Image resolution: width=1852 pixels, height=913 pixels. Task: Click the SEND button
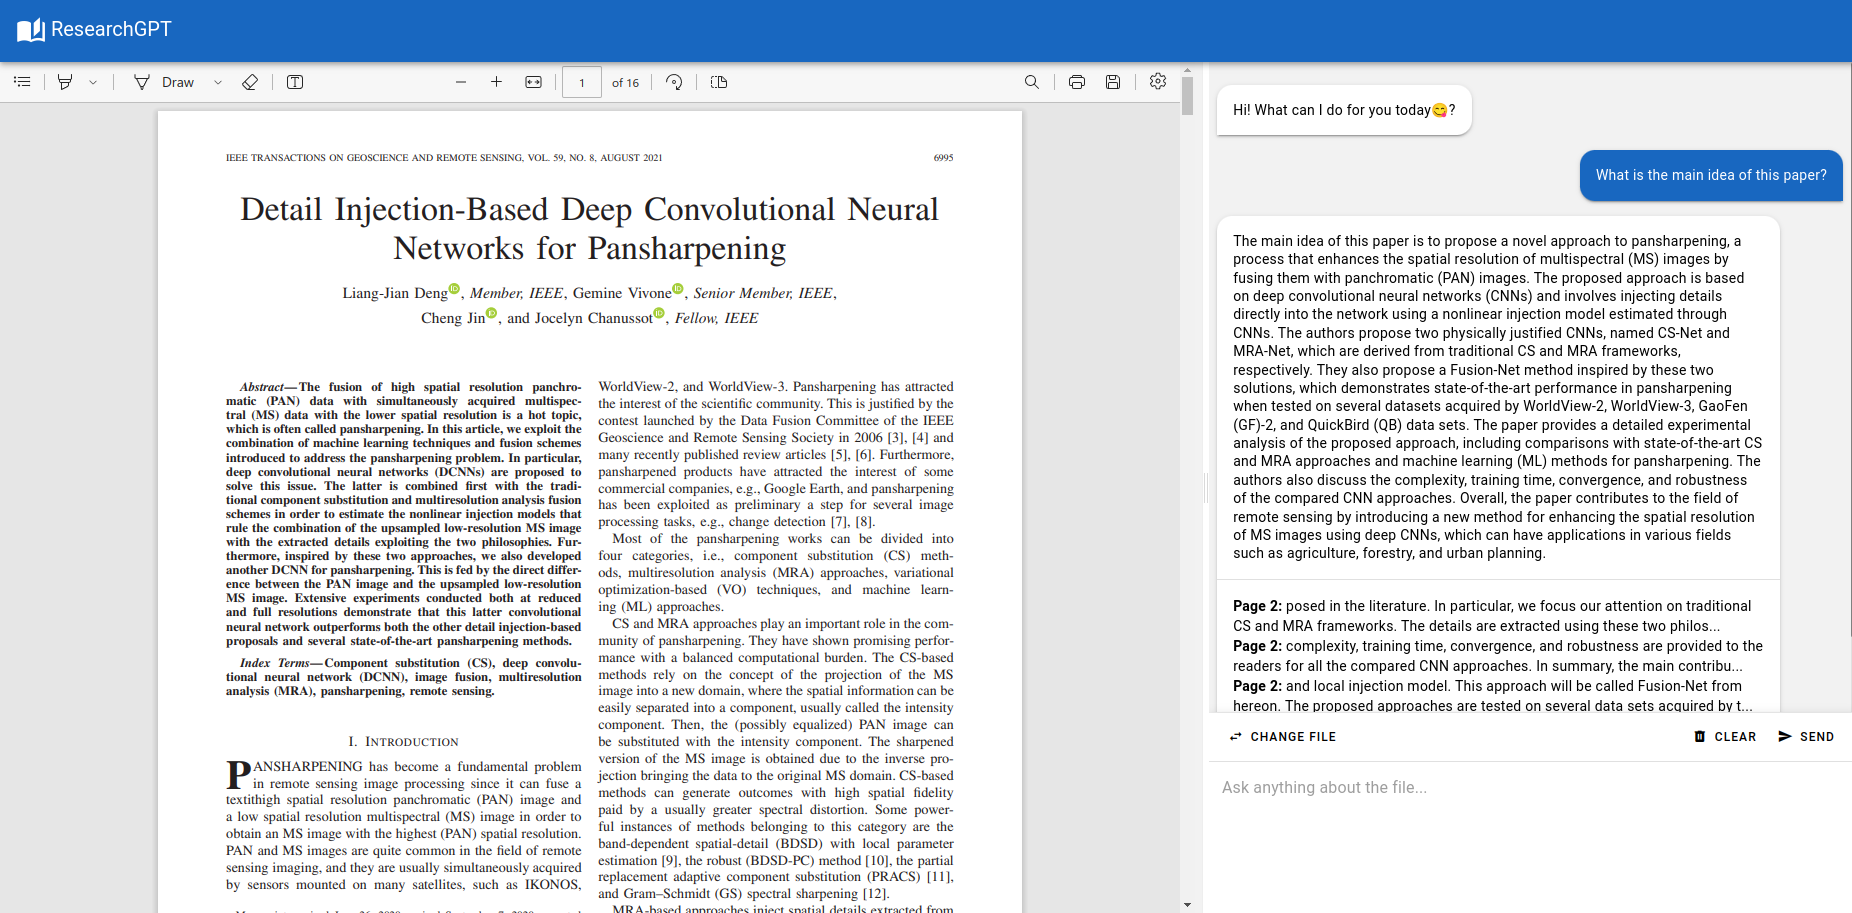pyautogui.click(x=1806, y=737)
